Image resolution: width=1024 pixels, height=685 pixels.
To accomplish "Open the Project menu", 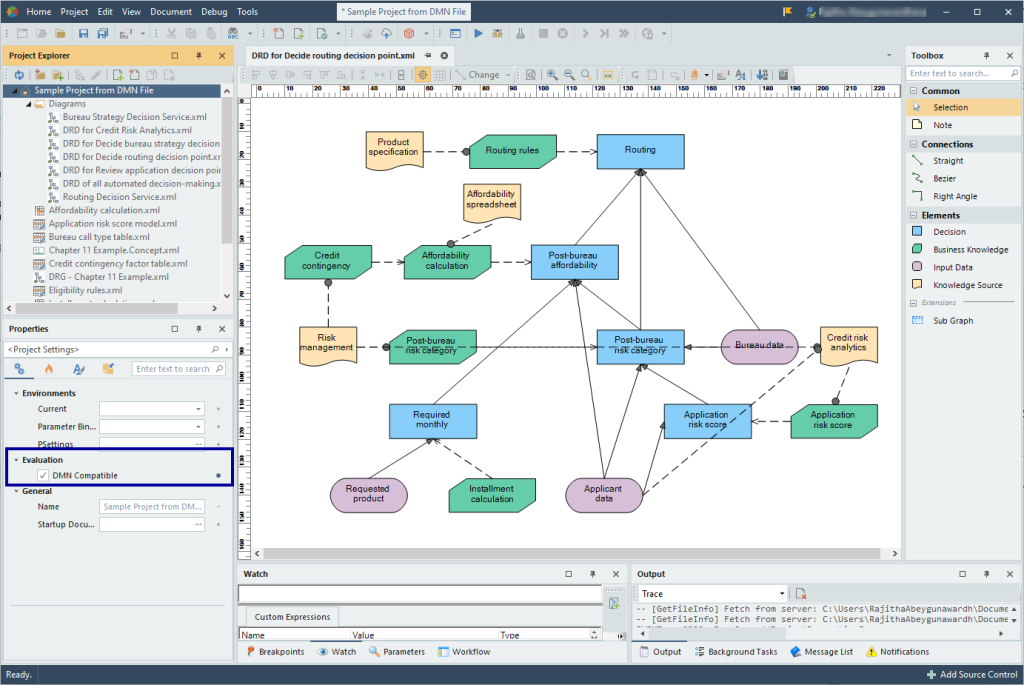I will point(74,12).
